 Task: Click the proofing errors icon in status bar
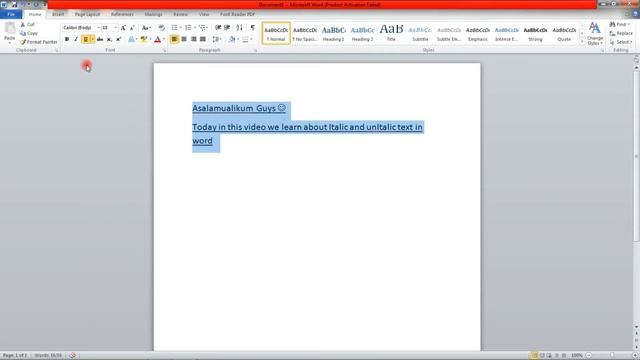pyautogui.click(x=72, y=356)
